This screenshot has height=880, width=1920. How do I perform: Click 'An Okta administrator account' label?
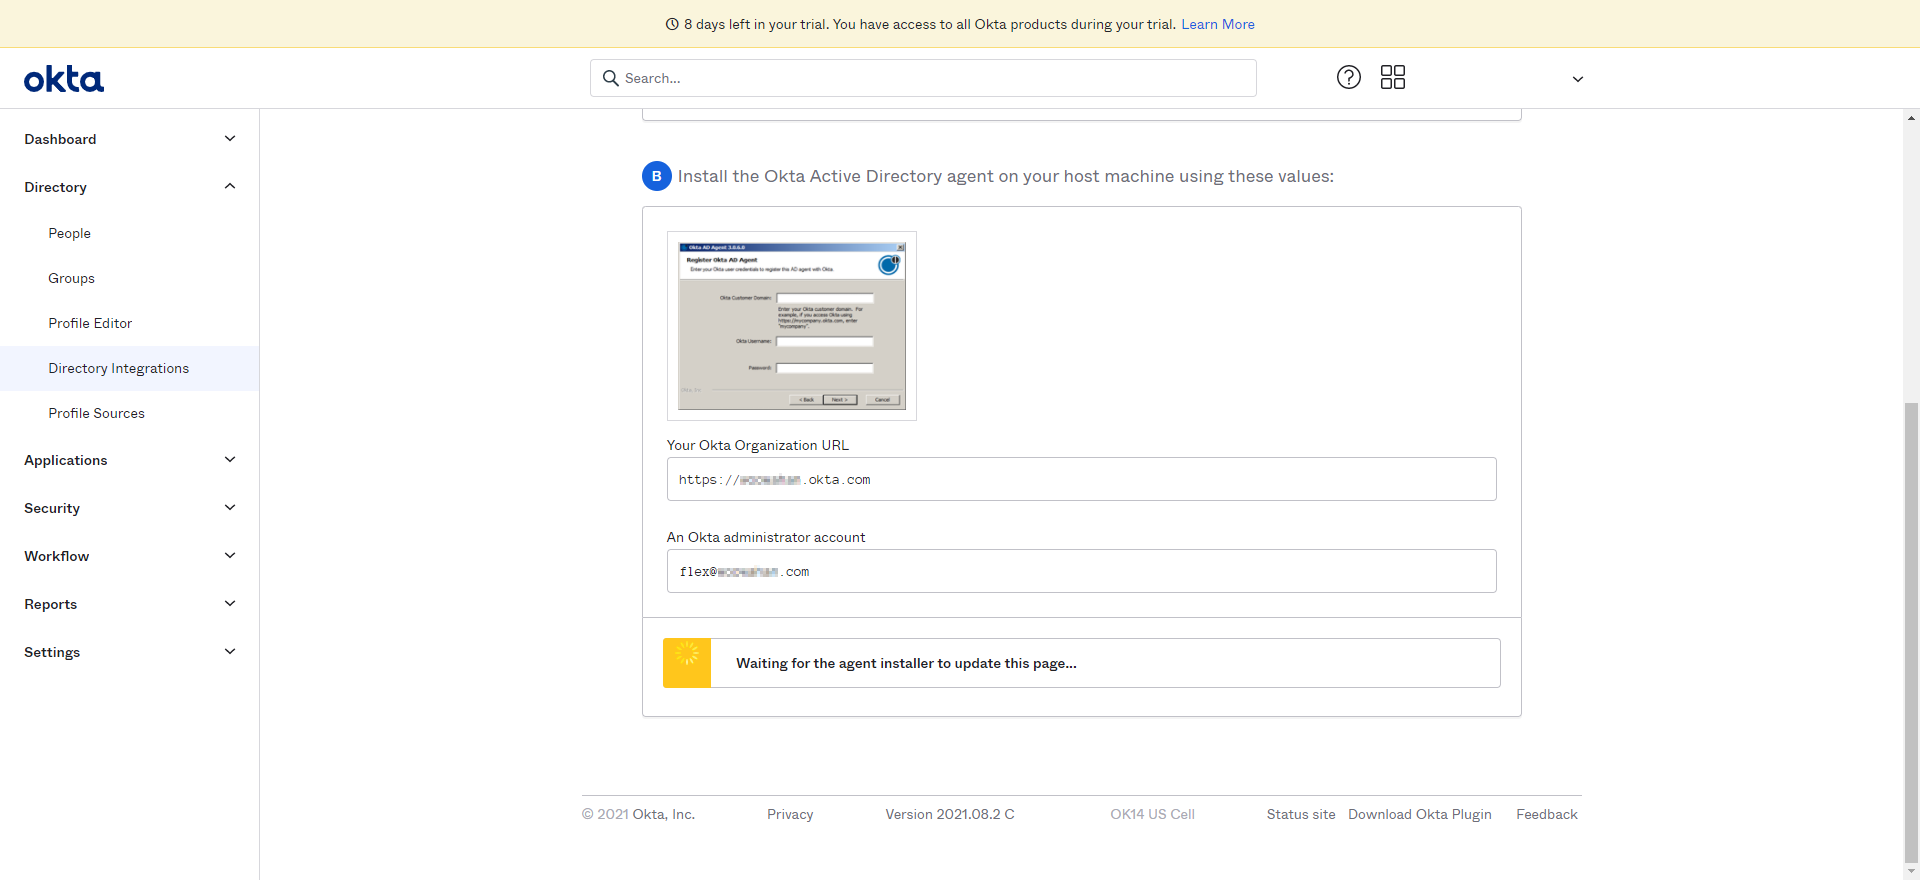[x=766, y=537]
